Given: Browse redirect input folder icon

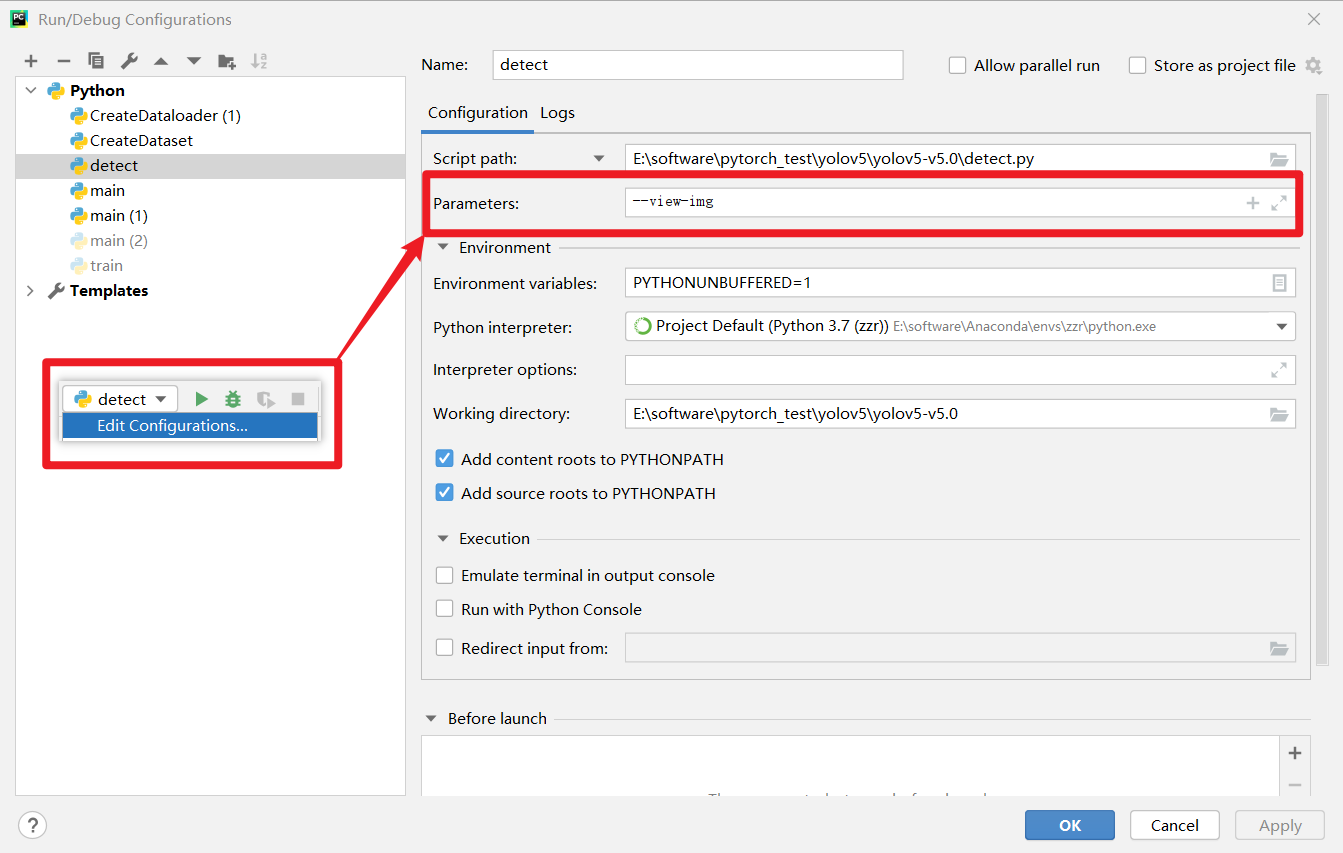Looking at the screenshot, I should pyautogui.click(x=1279, y=648).
